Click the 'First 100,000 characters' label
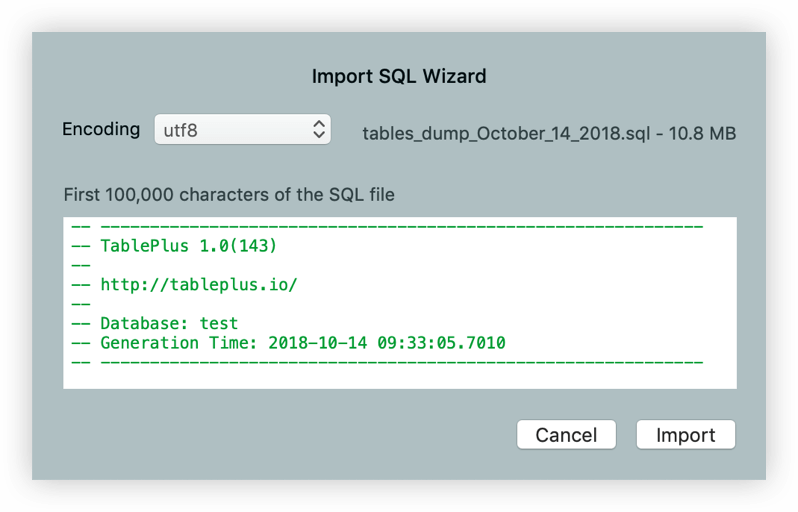 pyautogui.click(x=229, y=194)
